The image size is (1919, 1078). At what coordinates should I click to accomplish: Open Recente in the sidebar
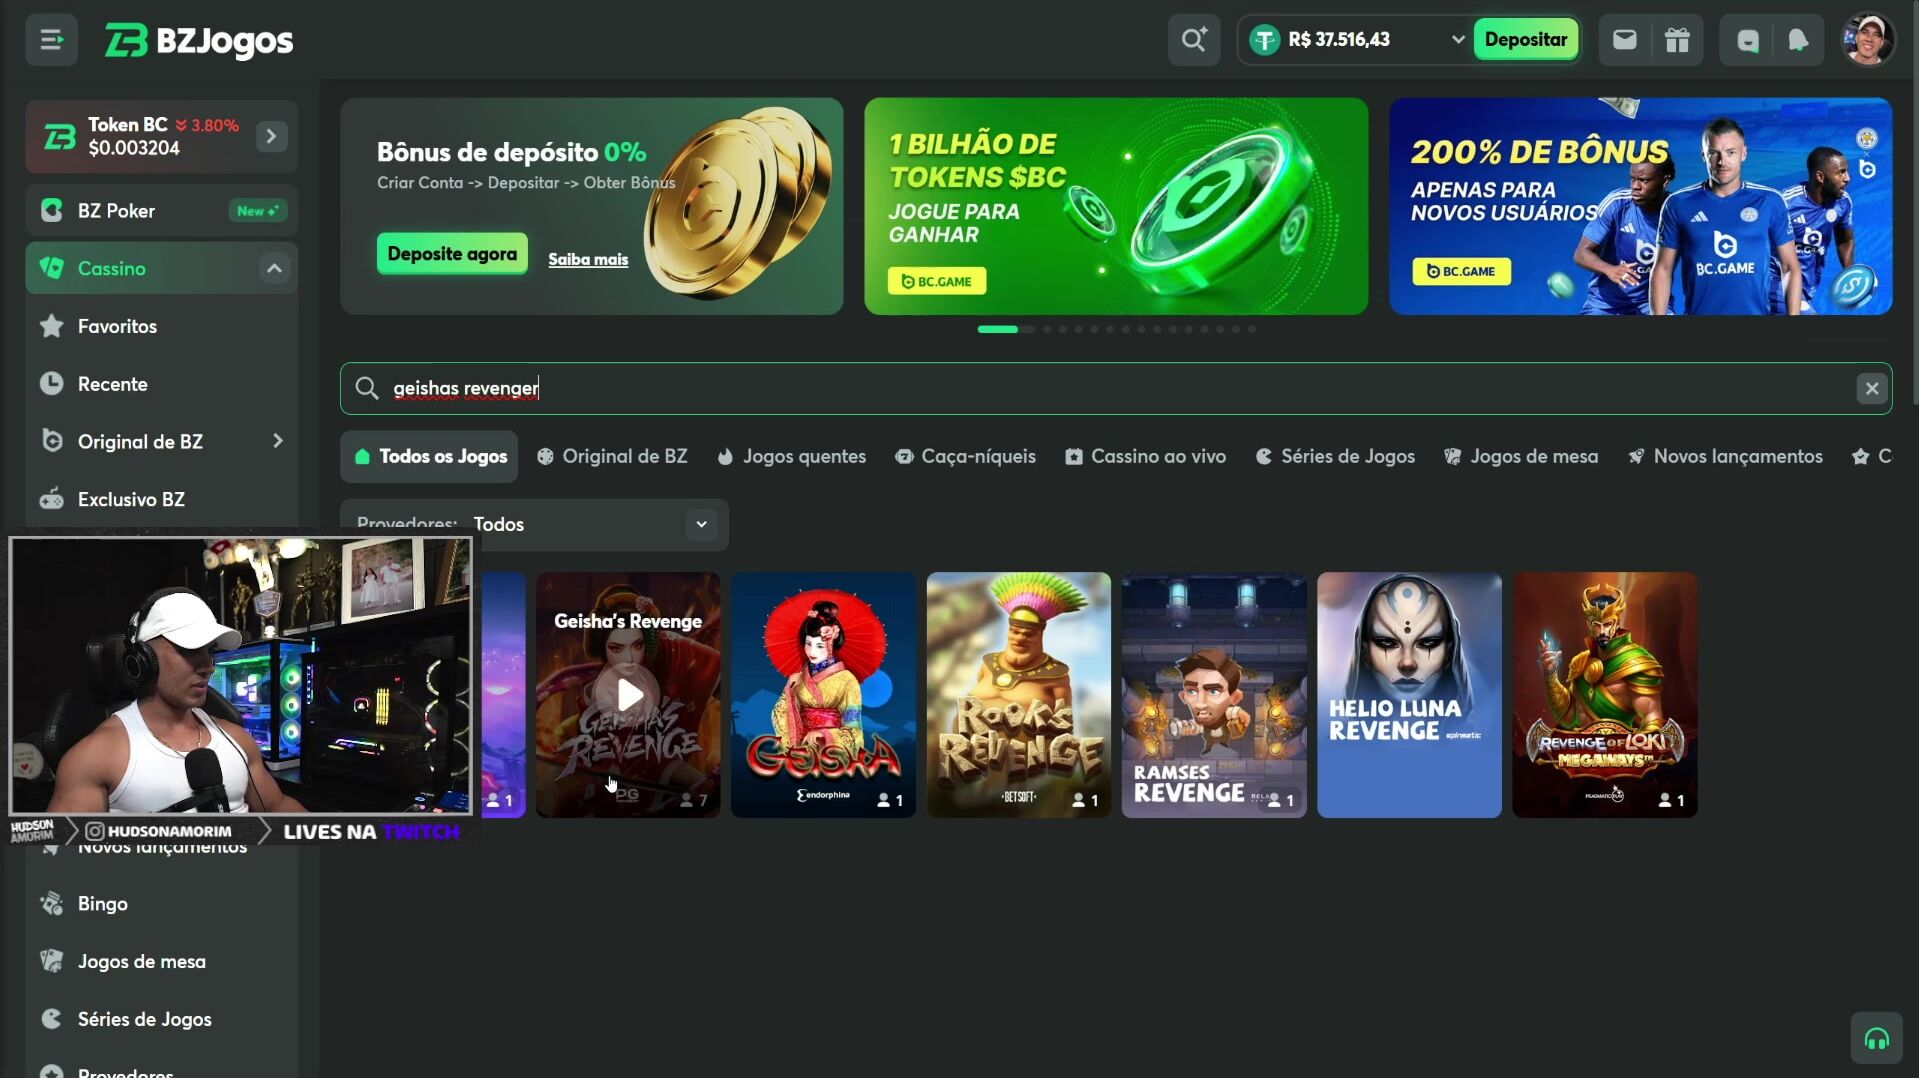pos(162,384)
